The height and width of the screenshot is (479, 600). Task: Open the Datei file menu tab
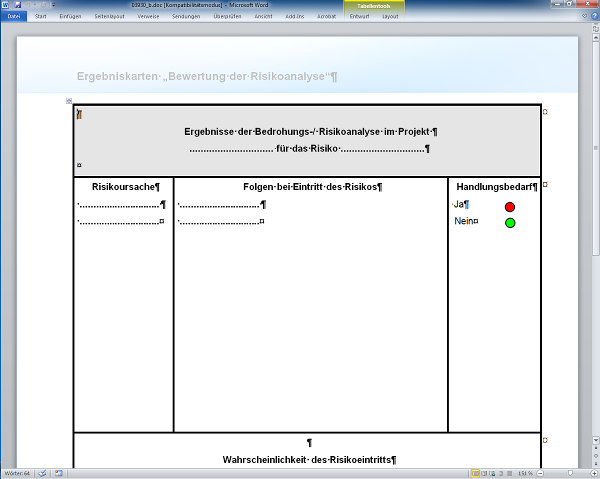click(14, 16)
